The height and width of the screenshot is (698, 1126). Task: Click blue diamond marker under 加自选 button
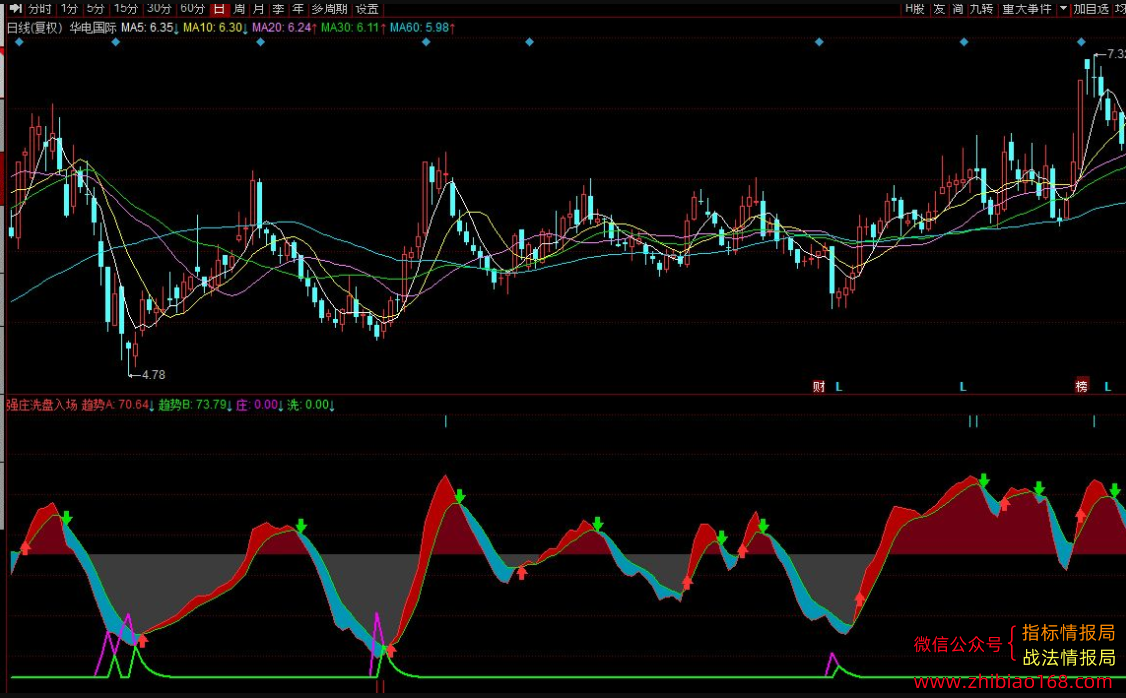pos(1081,42)
